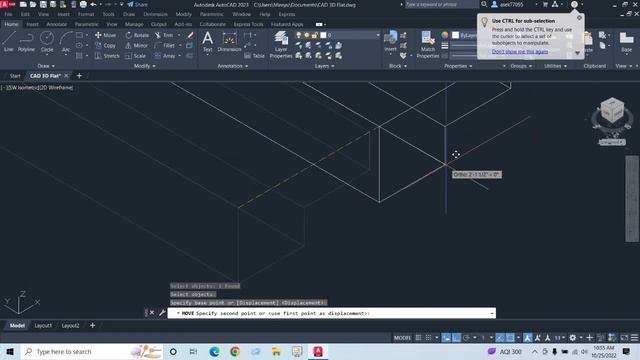Click the Trim command
Viewport: 640px width, 360px height.
coord(164,35)
